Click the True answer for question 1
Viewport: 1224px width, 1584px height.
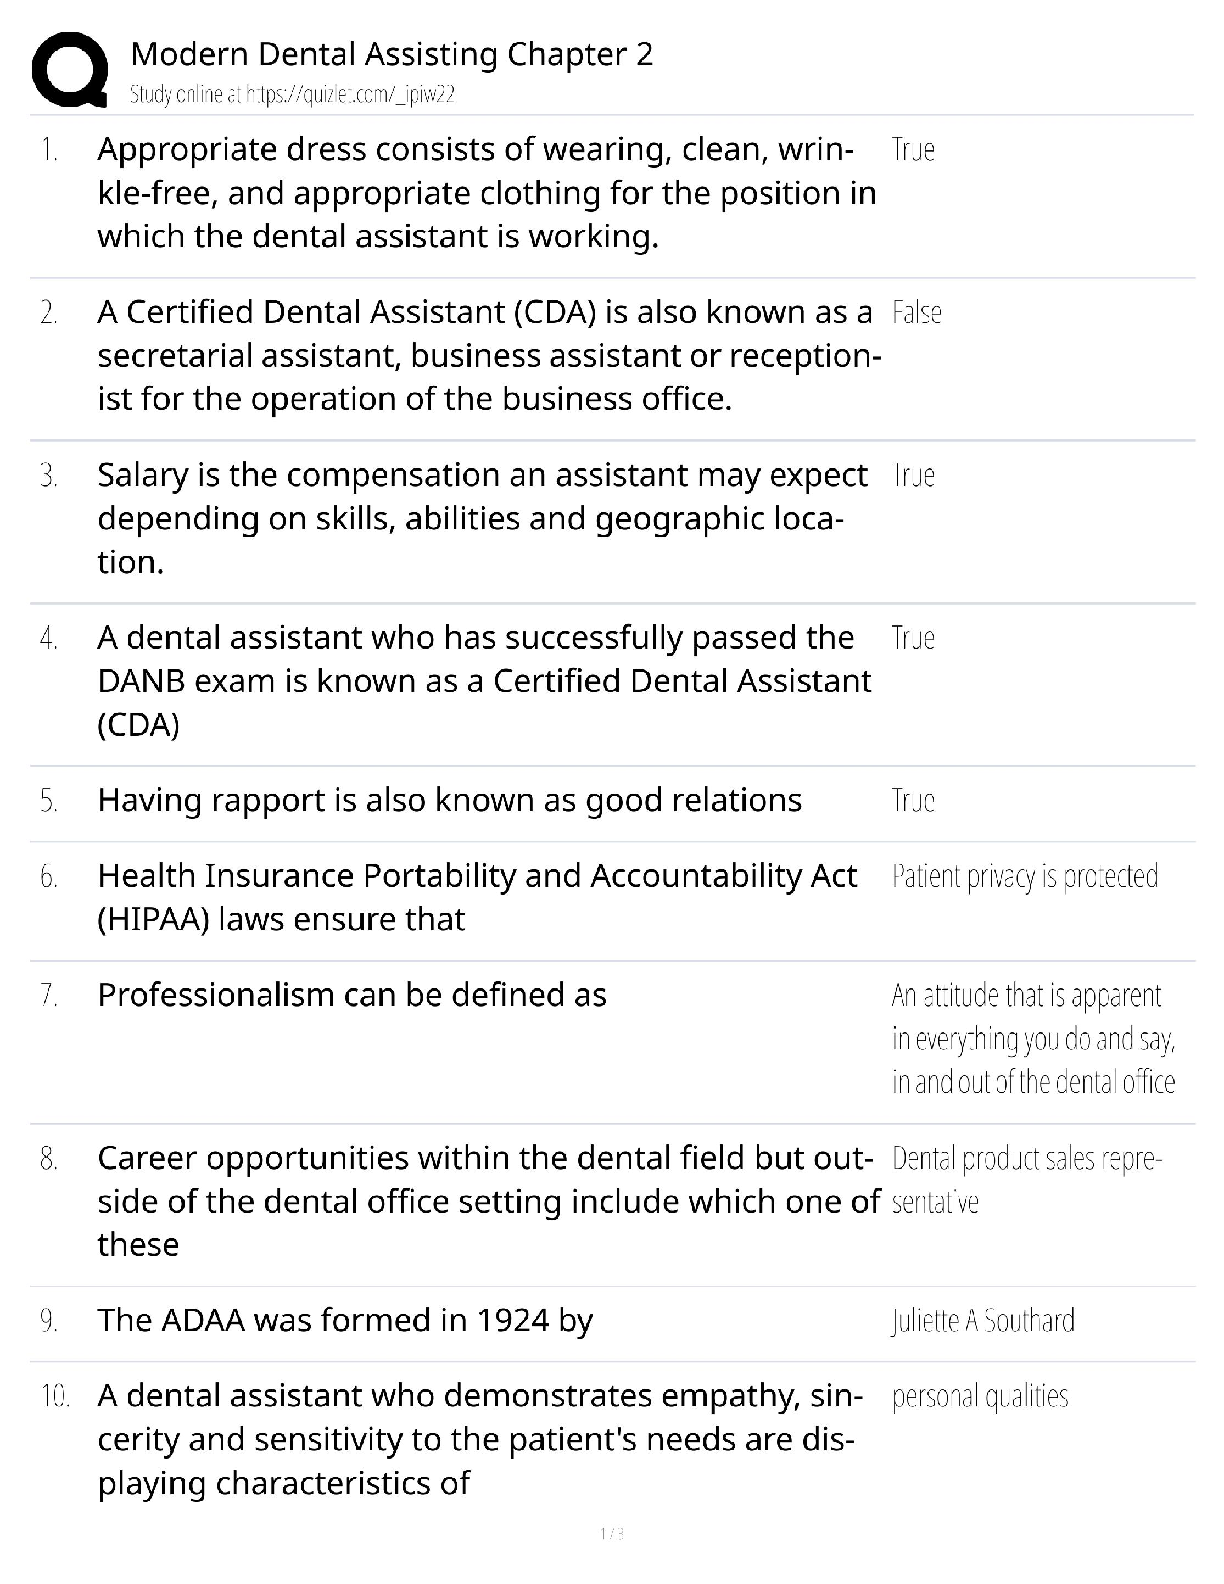click(x=913, y=150)
